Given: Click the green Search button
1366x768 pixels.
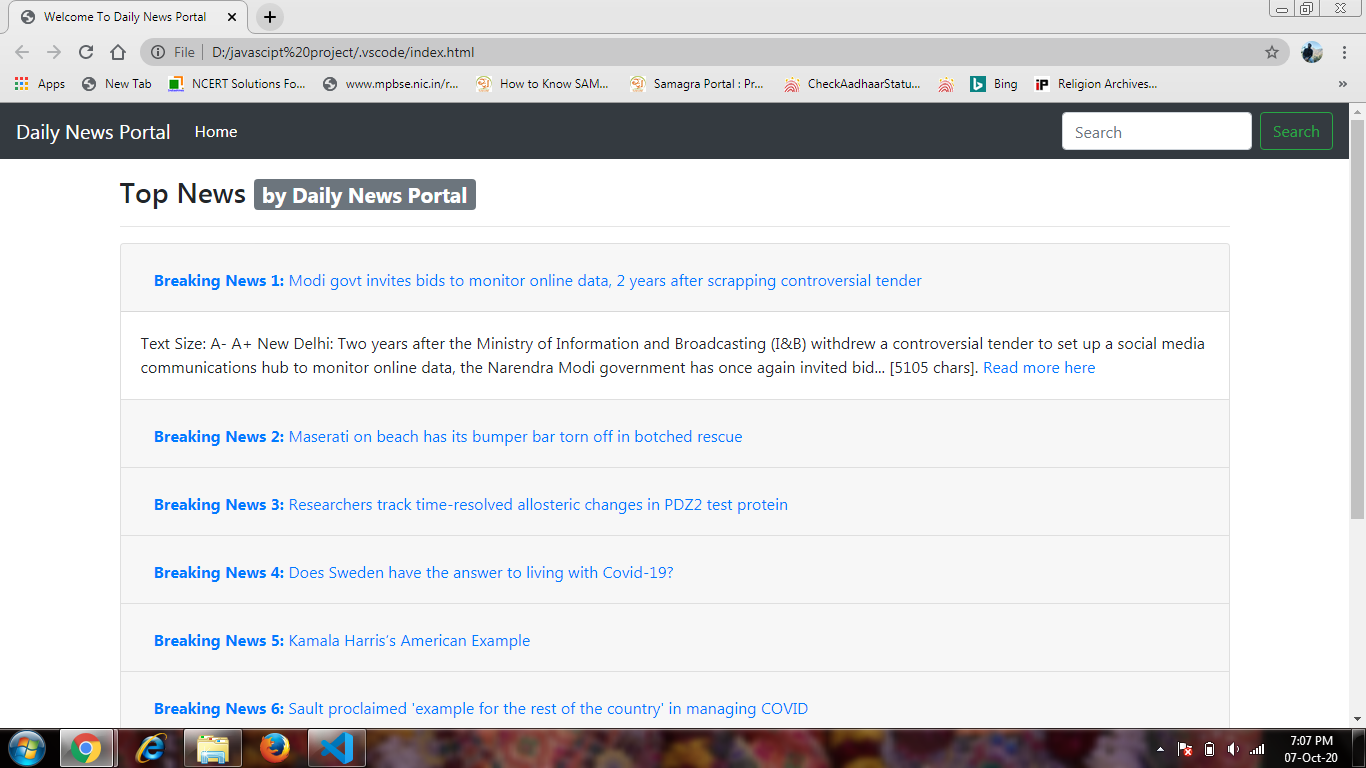Looking at the screenshot, I should pos(1296,132).
